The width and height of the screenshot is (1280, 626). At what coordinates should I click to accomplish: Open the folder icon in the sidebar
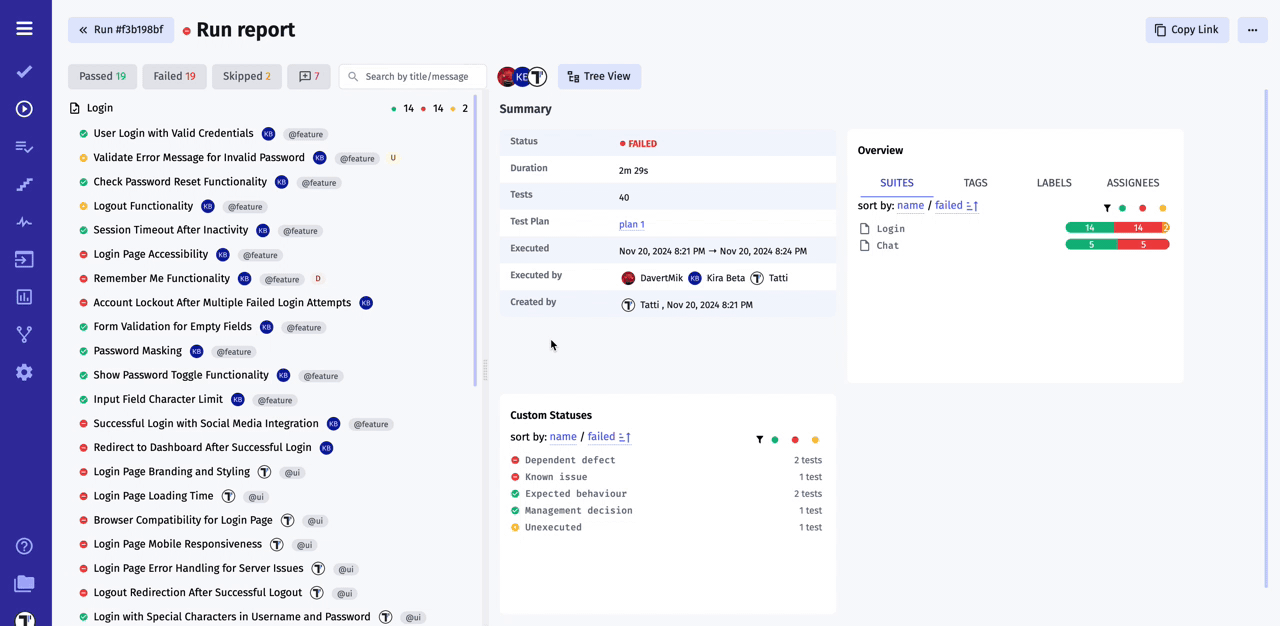click(24, 584)
